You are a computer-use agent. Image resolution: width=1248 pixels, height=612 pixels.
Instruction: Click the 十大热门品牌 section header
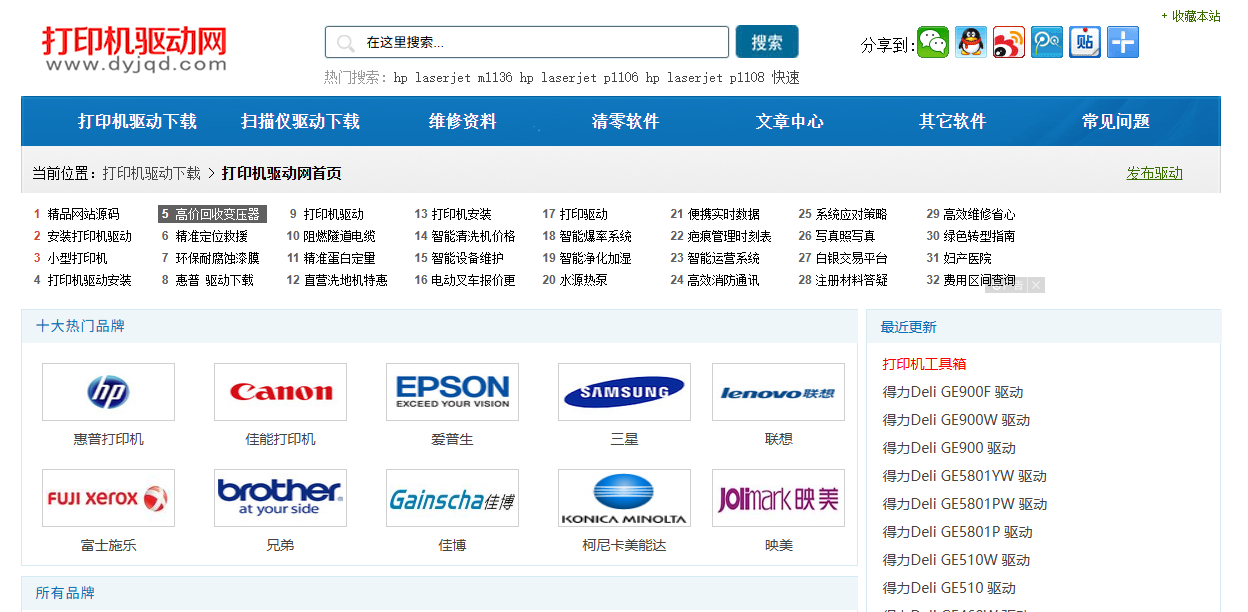point(80,326)
